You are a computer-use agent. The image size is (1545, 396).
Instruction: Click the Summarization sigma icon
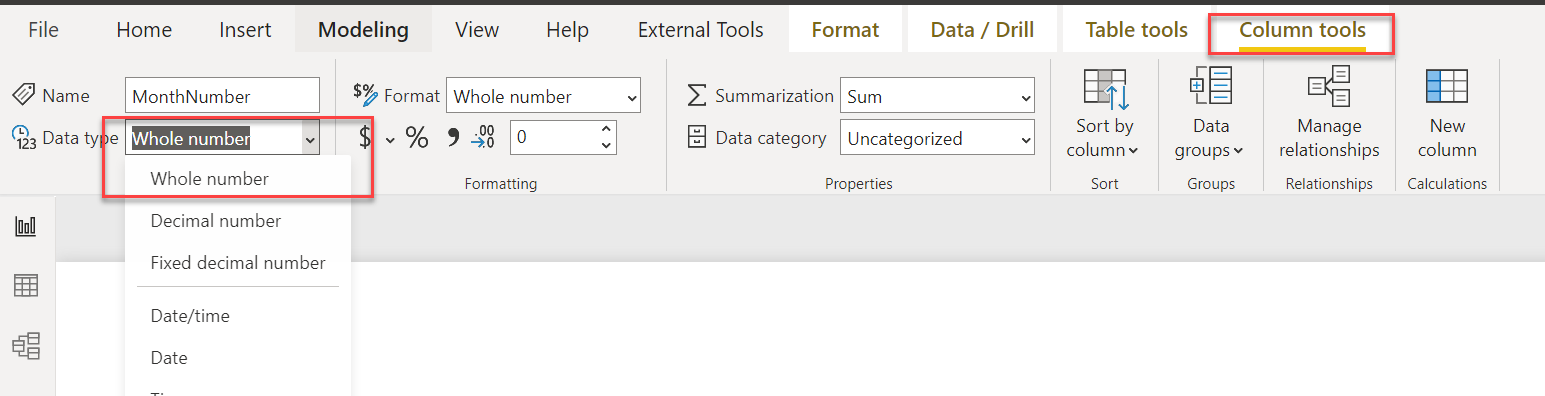(697, 96)
